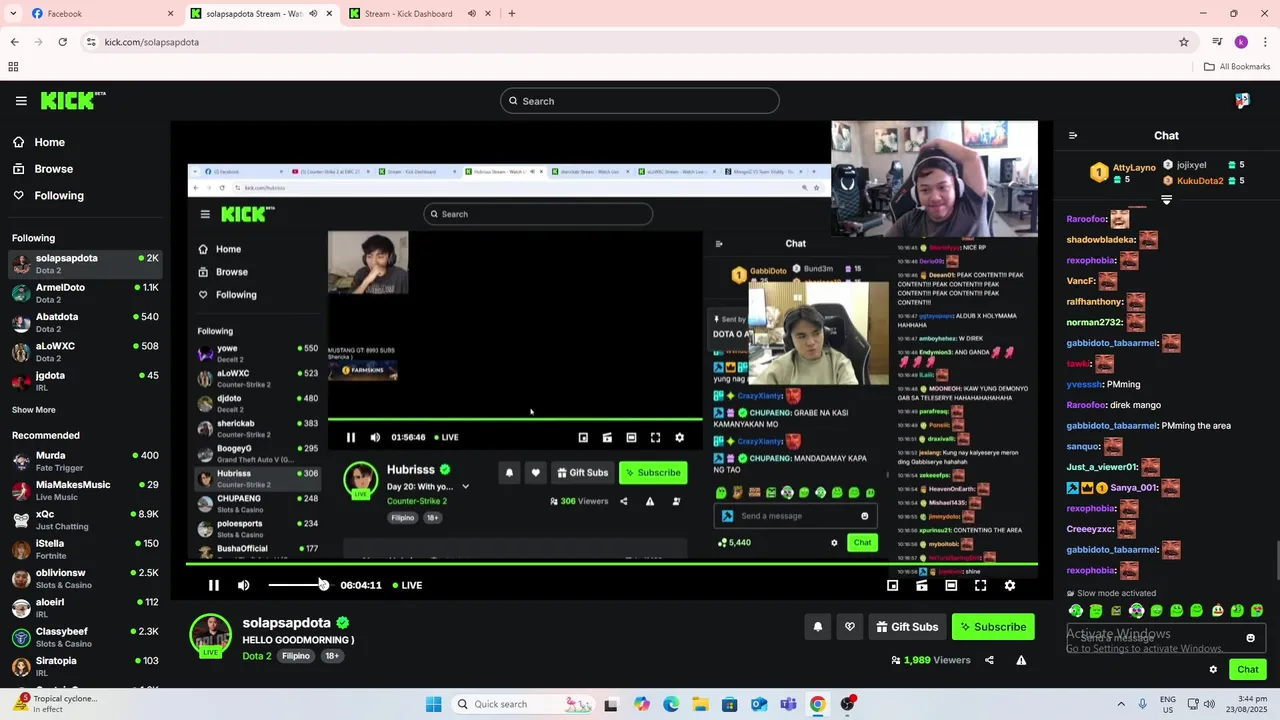
Task: Open aLoWXC channel from Following
Action: click(x=86, y=352)
